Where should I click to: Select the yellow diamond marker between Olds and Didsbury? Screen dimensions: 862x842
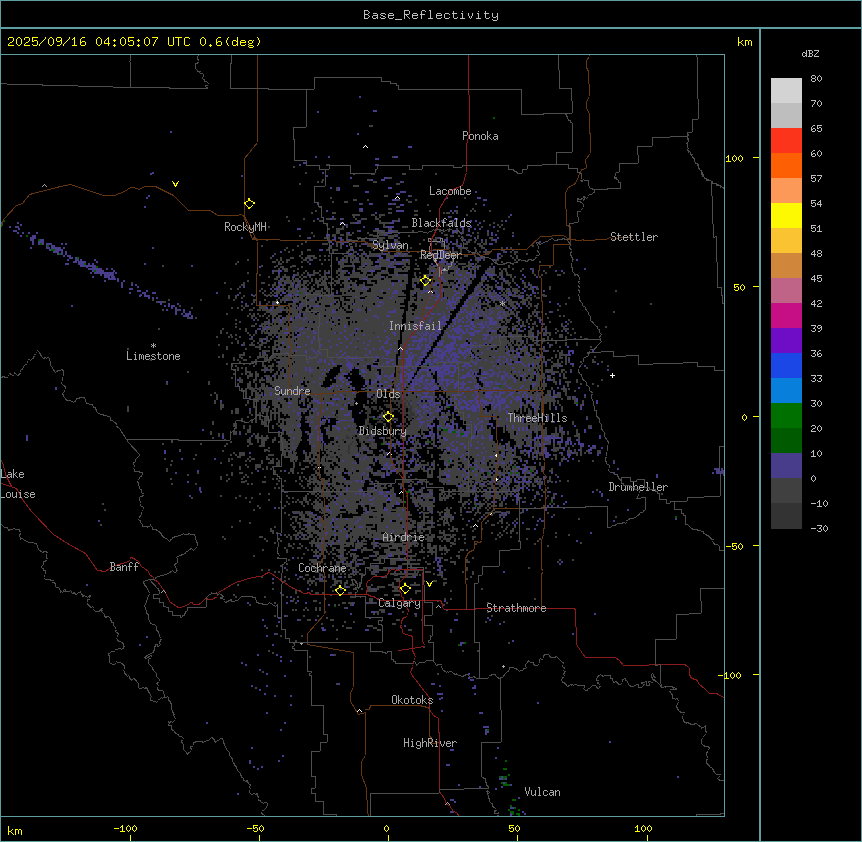coord(388,417)
